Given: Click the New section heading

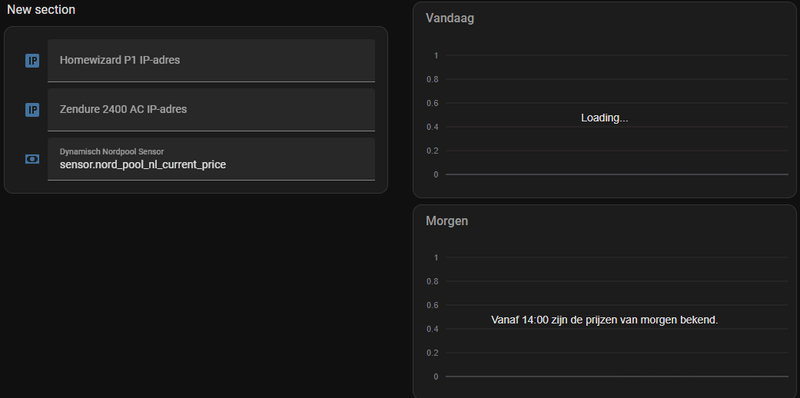Looking at the screenshot, I should coord(41,10).
